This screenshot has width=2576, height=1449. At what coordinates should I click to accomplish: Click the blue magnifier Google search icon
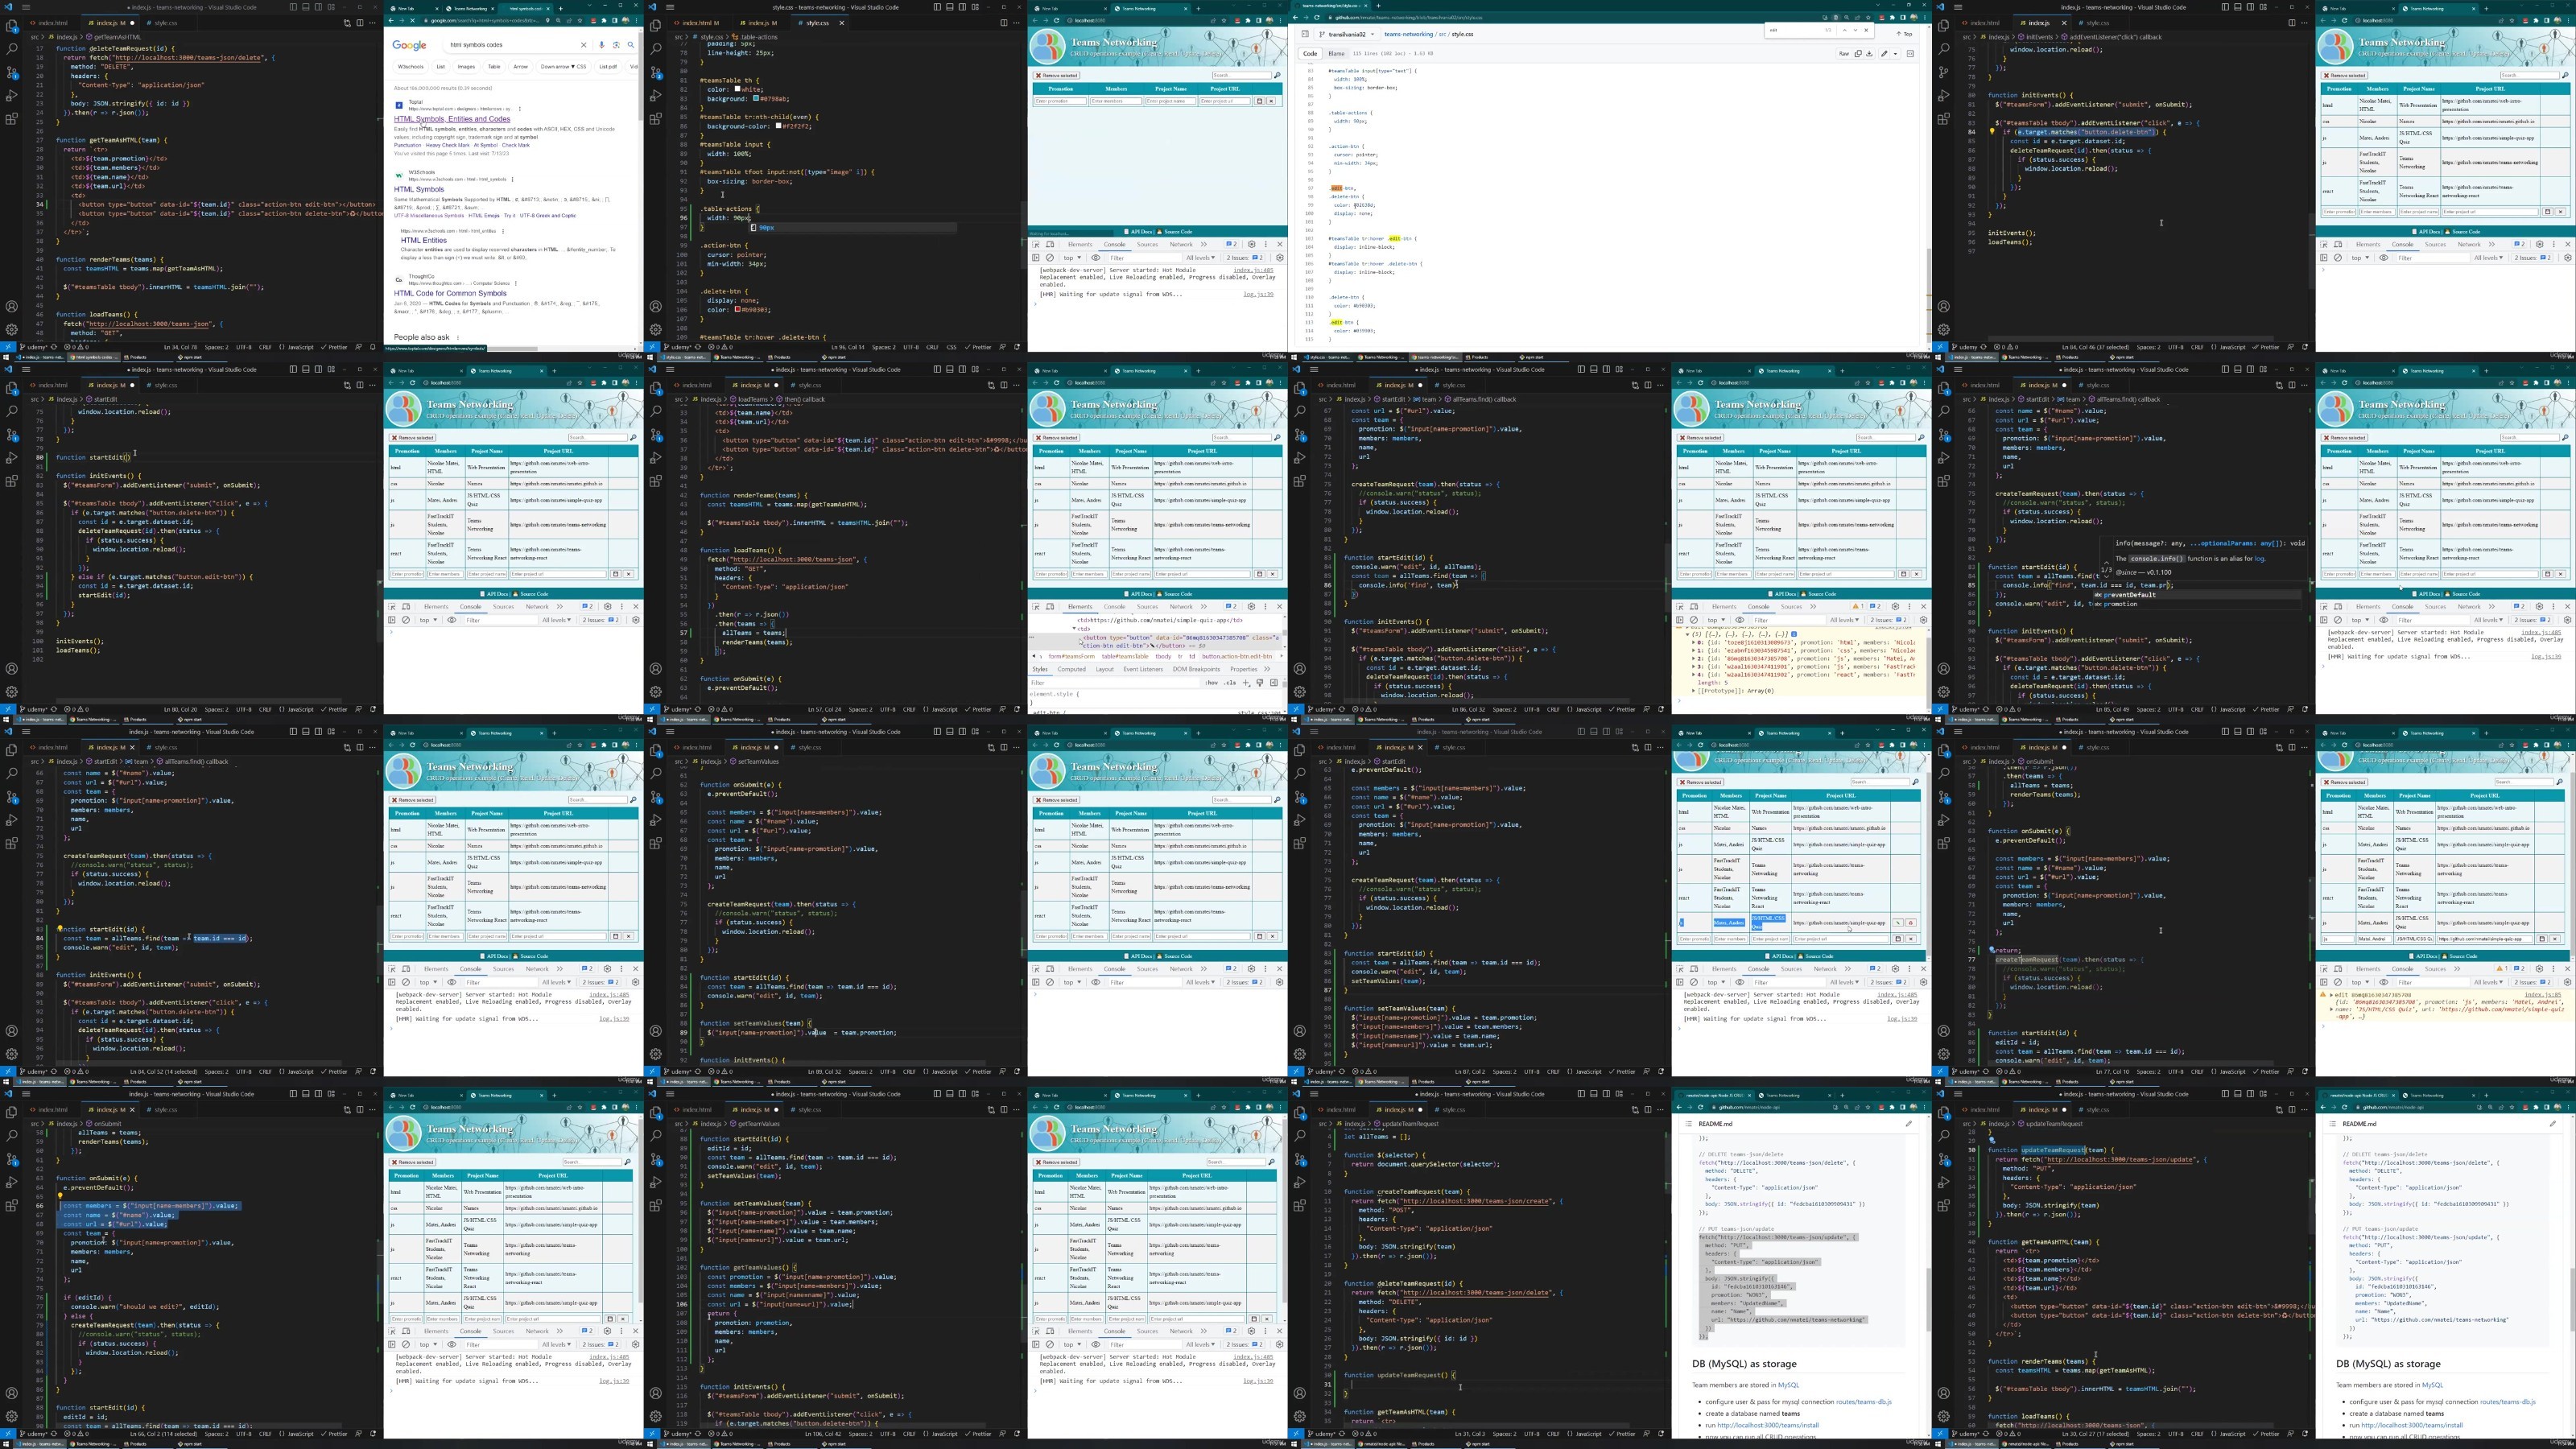pyautogui.click(x=631, y=45)
